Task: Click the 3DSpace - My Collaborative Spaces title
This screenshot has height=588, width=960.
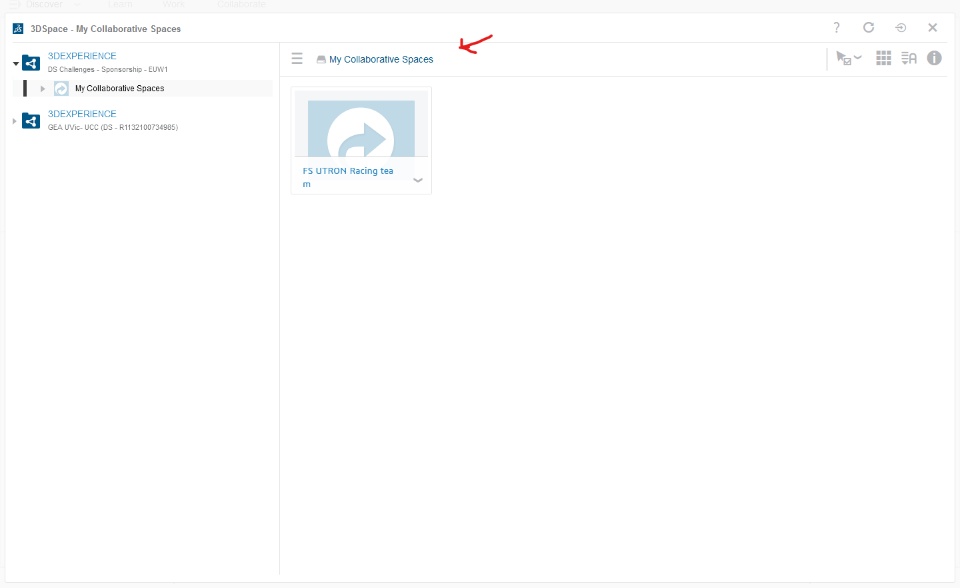Action: point(105,29)
